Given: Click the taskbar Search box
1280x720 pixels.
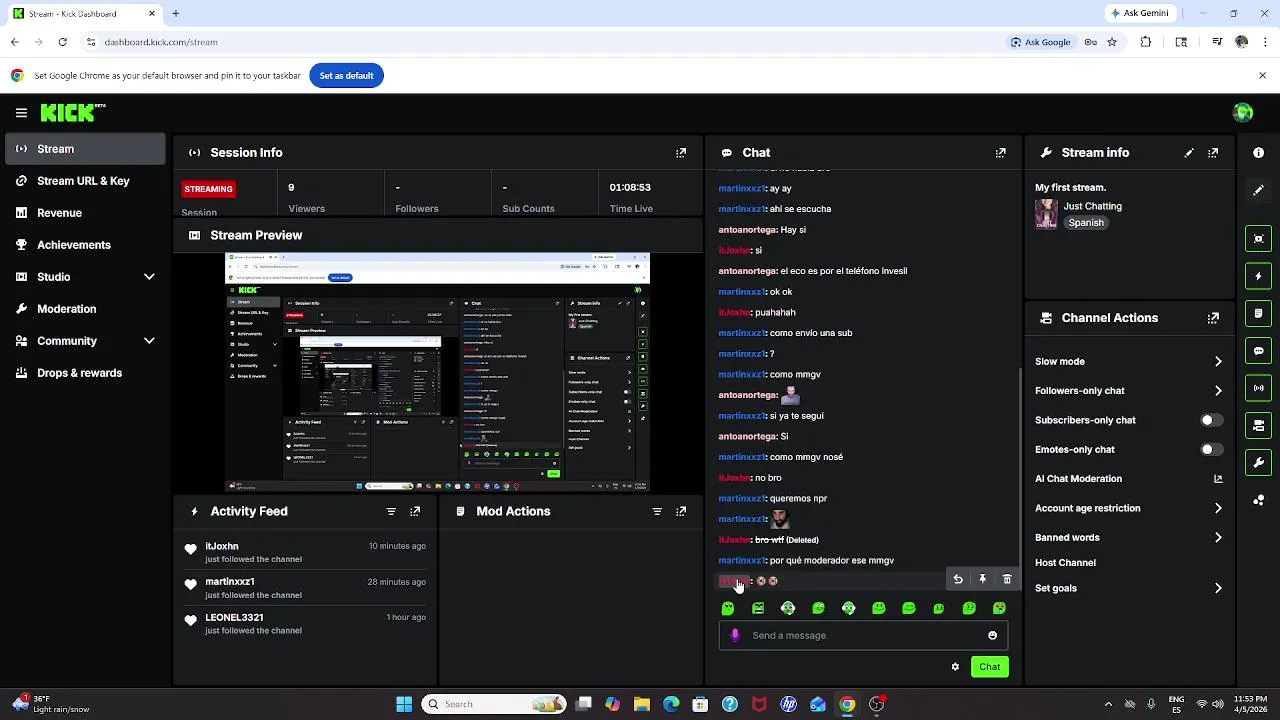Looking at the screenshot, I should click(494, 704).
